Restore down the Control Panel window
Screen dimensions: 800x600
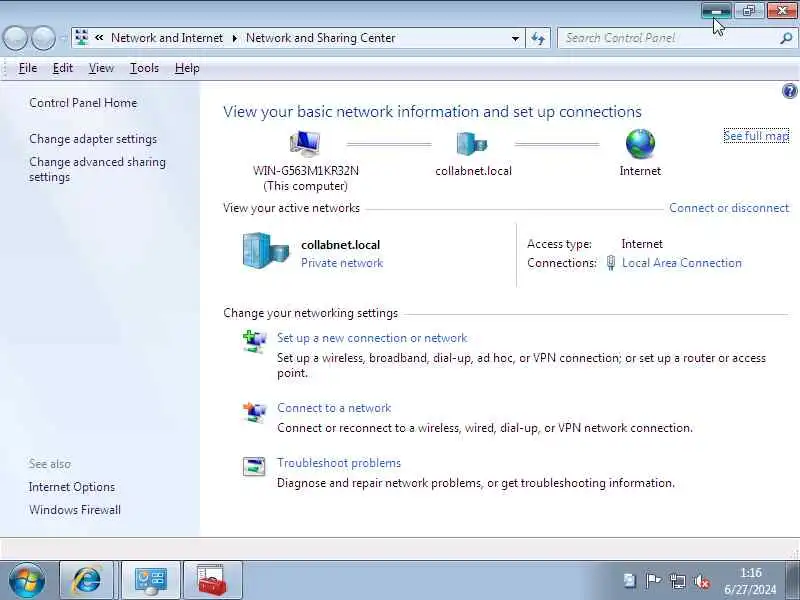[748, 10]
